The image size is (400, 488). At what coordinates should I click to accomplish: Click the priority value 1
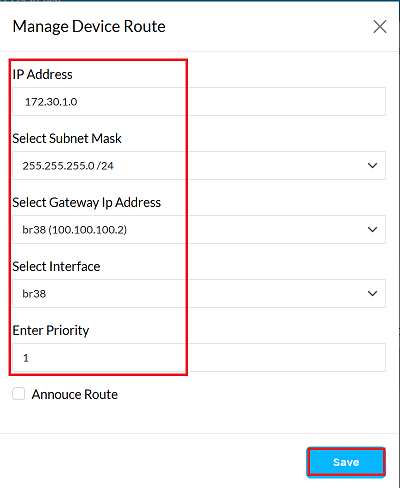coord(26,358)
